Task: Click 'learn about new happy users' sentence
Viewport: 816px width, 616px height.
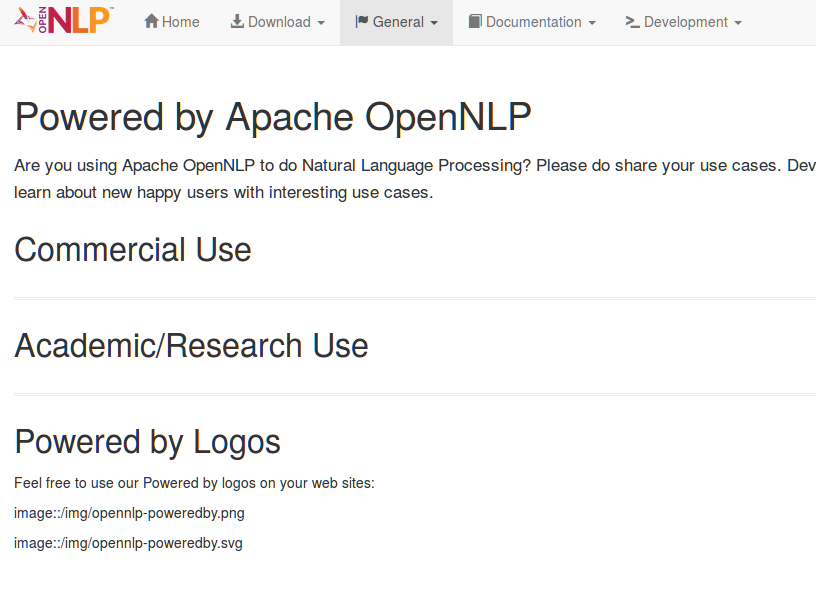Action: click(224, 192)
